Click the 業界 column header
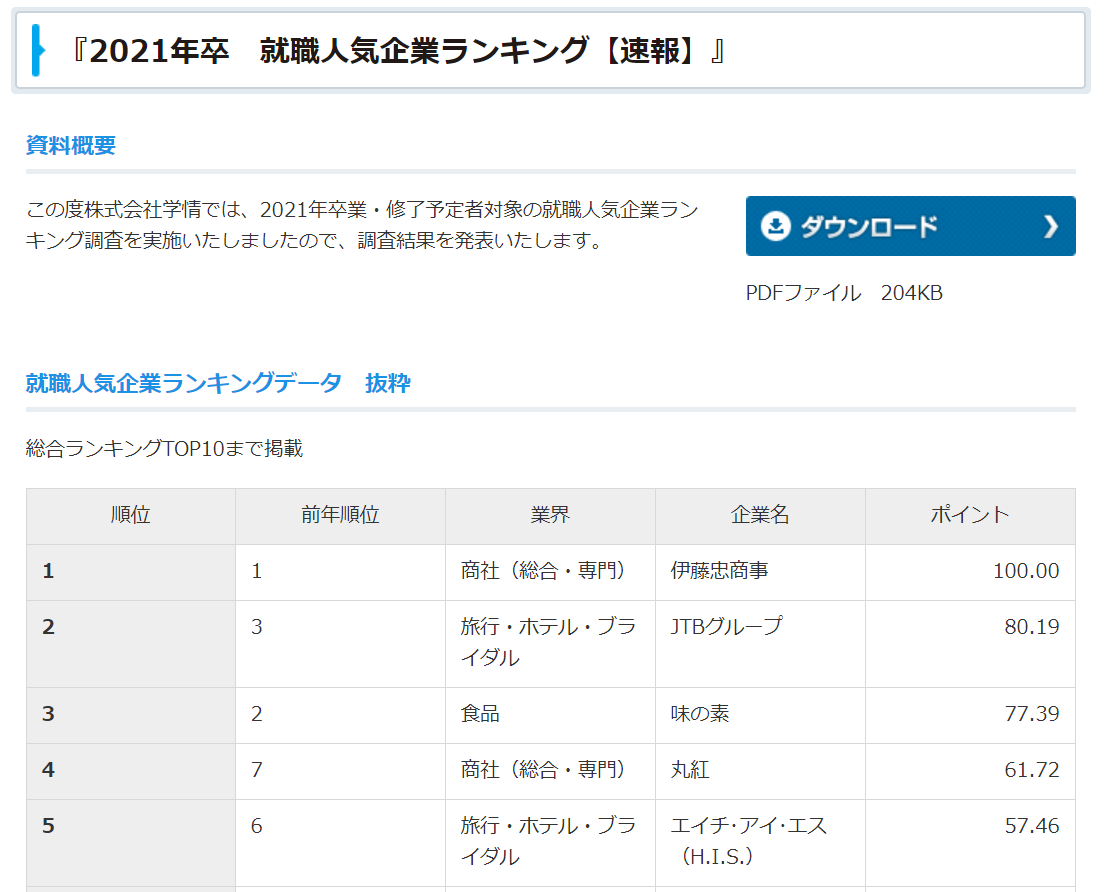 click(x=550, y=516)
